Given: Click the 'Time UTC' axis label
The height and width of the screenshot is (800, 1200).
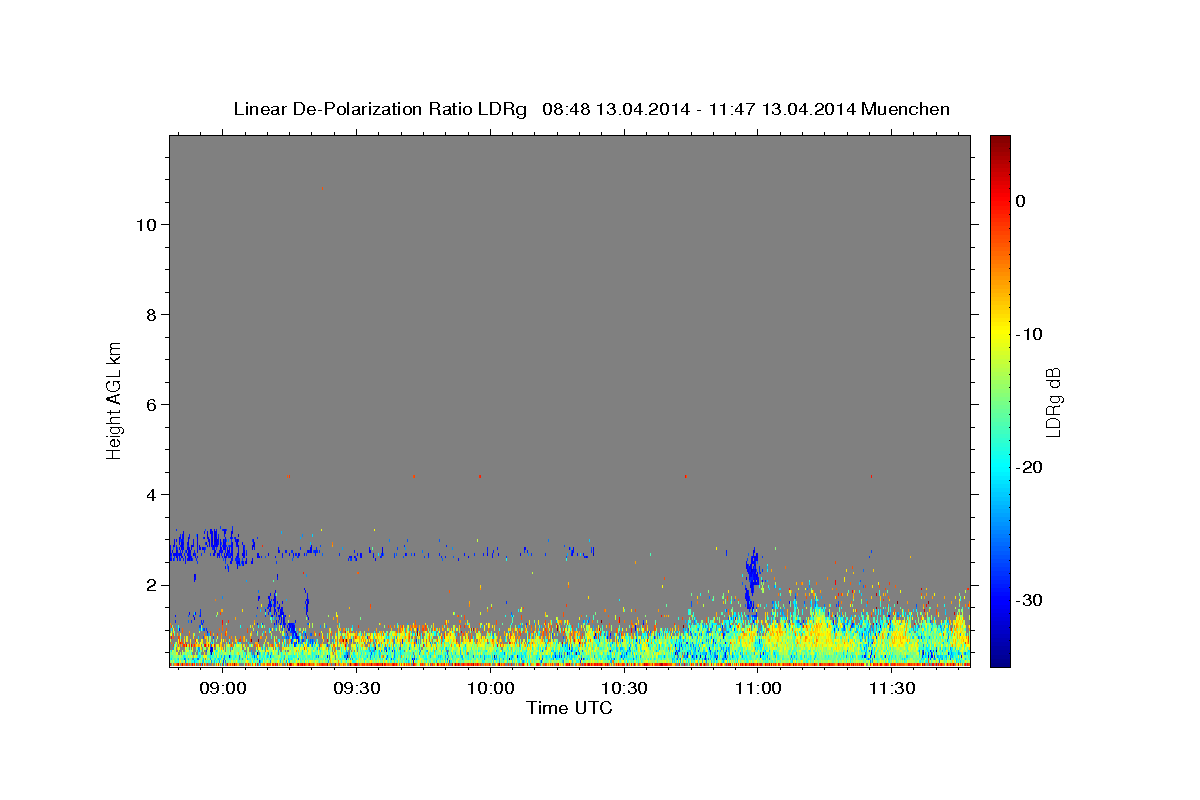Looking at the screenshot, I should pos(569,708).
